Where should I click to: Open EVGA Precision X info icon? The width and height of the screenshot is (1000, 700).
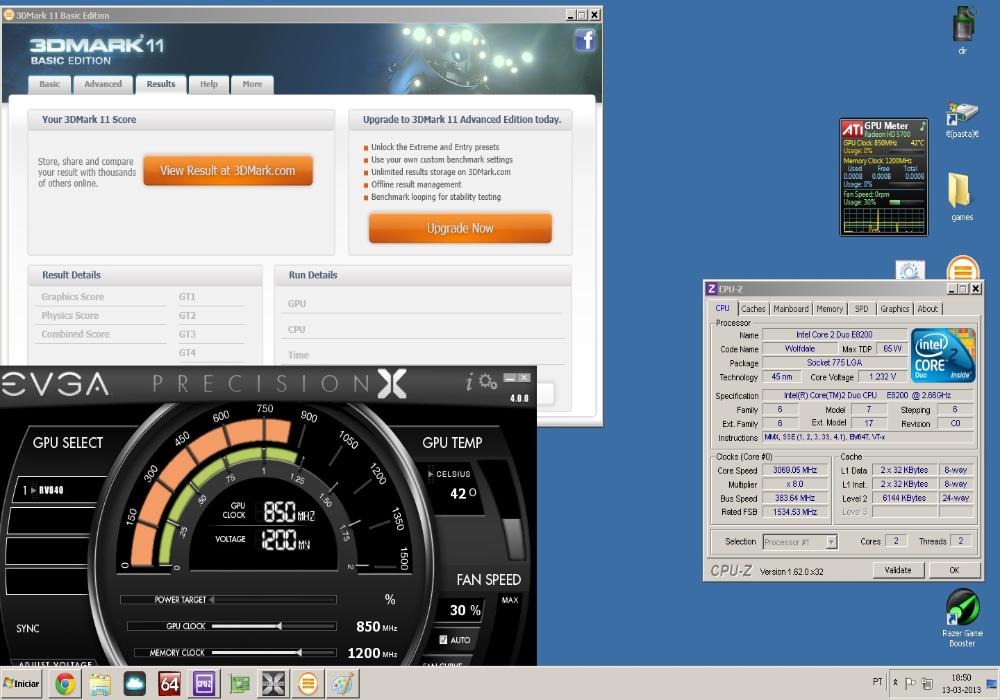tap(469, 382)
